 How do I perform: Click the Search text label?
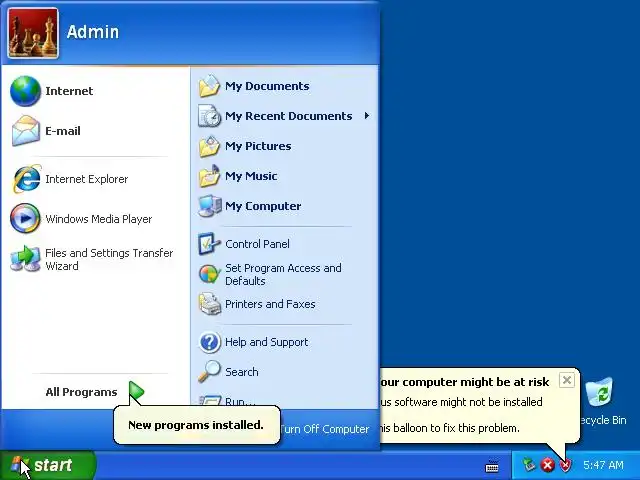coord(242,372)
